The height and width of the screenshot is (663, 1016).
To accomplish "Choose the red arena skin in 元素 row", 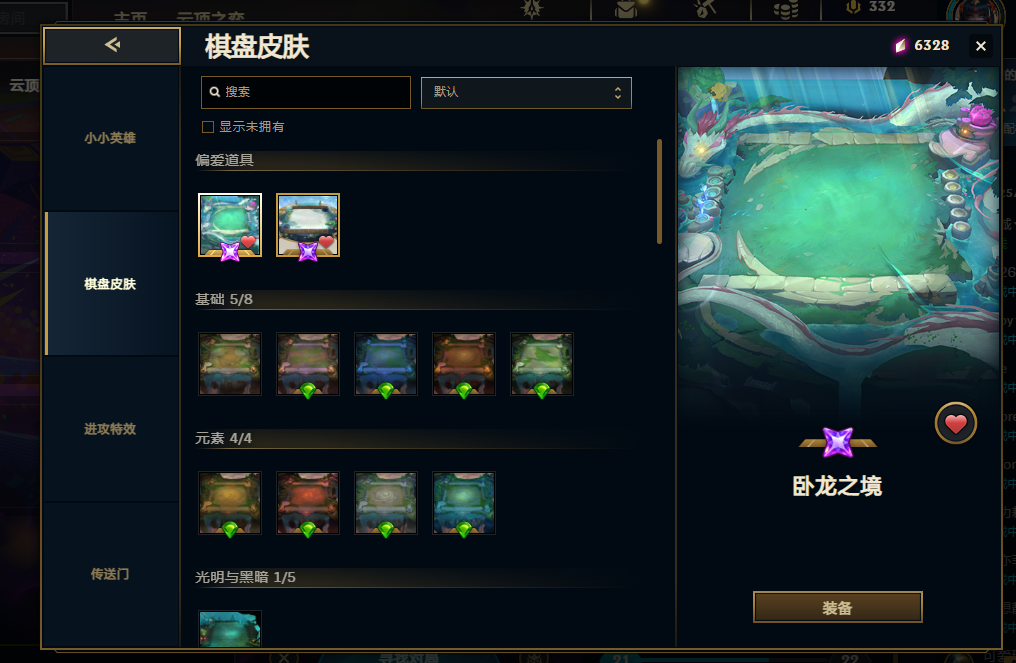I will point(308,503).
